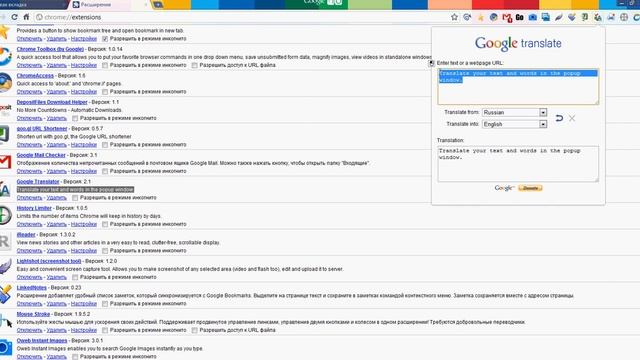
Task: Open the Chrome Toolbox (by Google) link
Action: coord(50,49)
